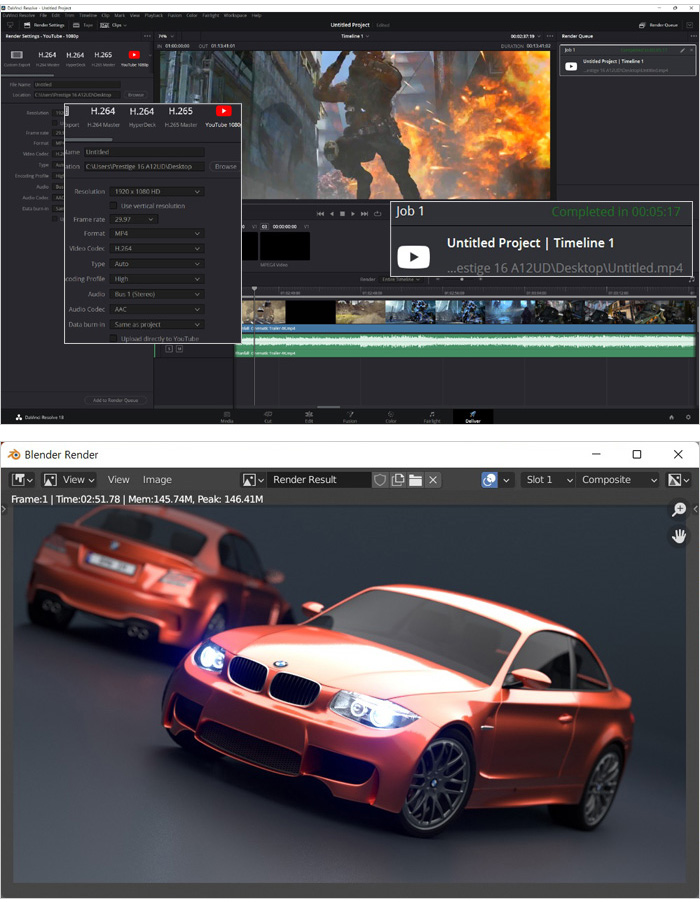Open the Clips toolbar dropdown
This screenshot has width=700, height=902.
tap(113, 25)
